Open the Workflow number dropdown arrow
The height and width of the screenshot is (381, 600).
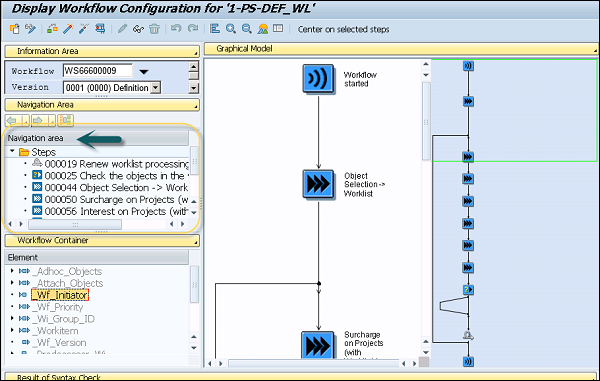[x=144, y=72]
